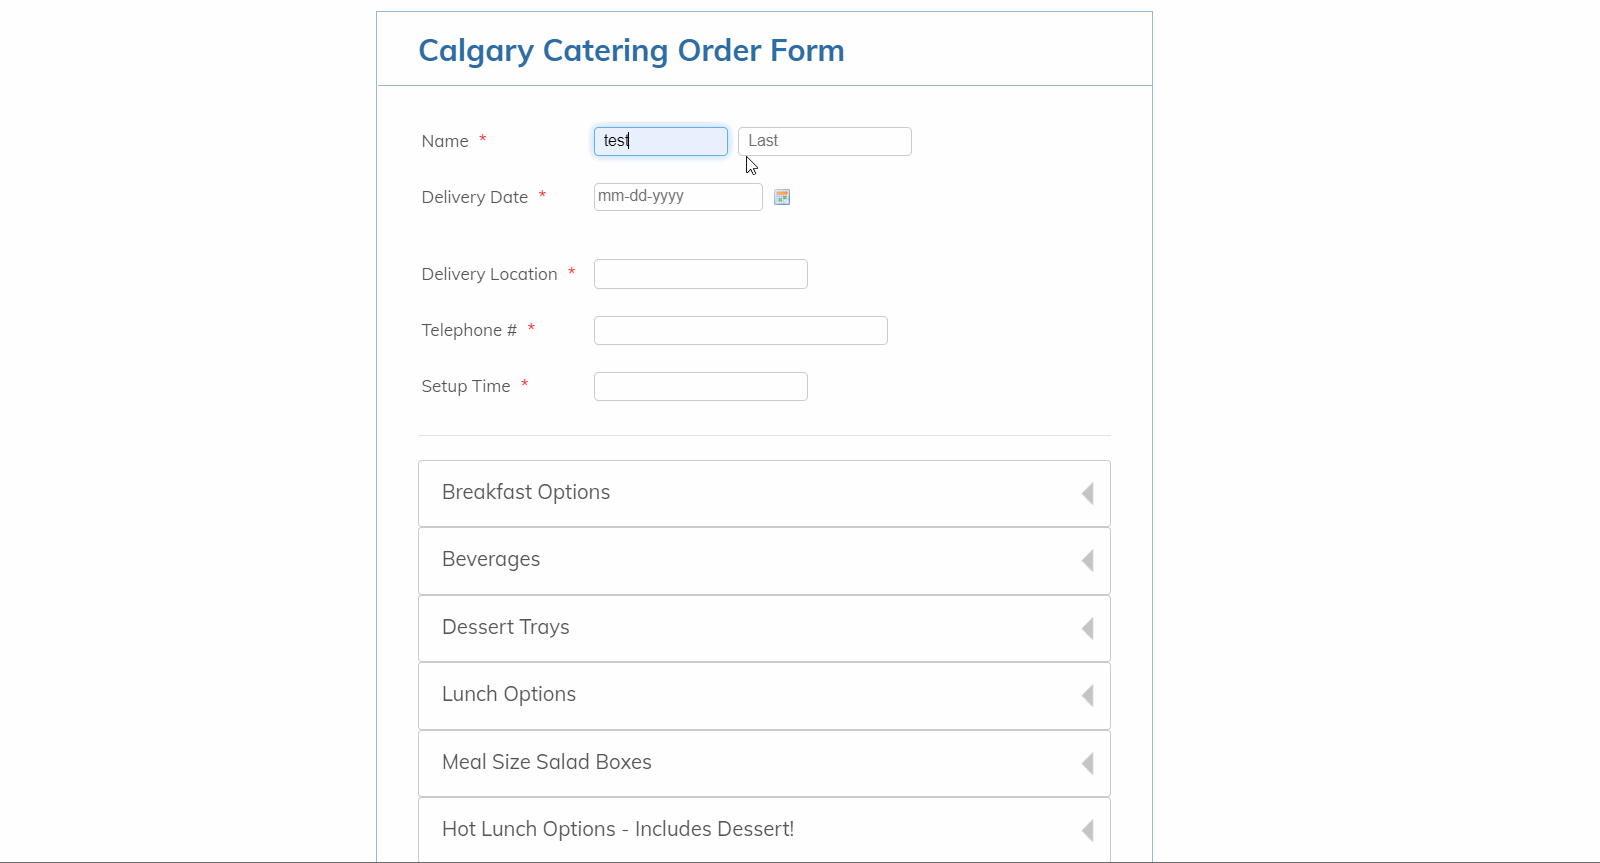Screen dimensions: 1600x863
Task: Focus the Delivery Date mm-dd-yyyy field
Action: tap(677, 196)
